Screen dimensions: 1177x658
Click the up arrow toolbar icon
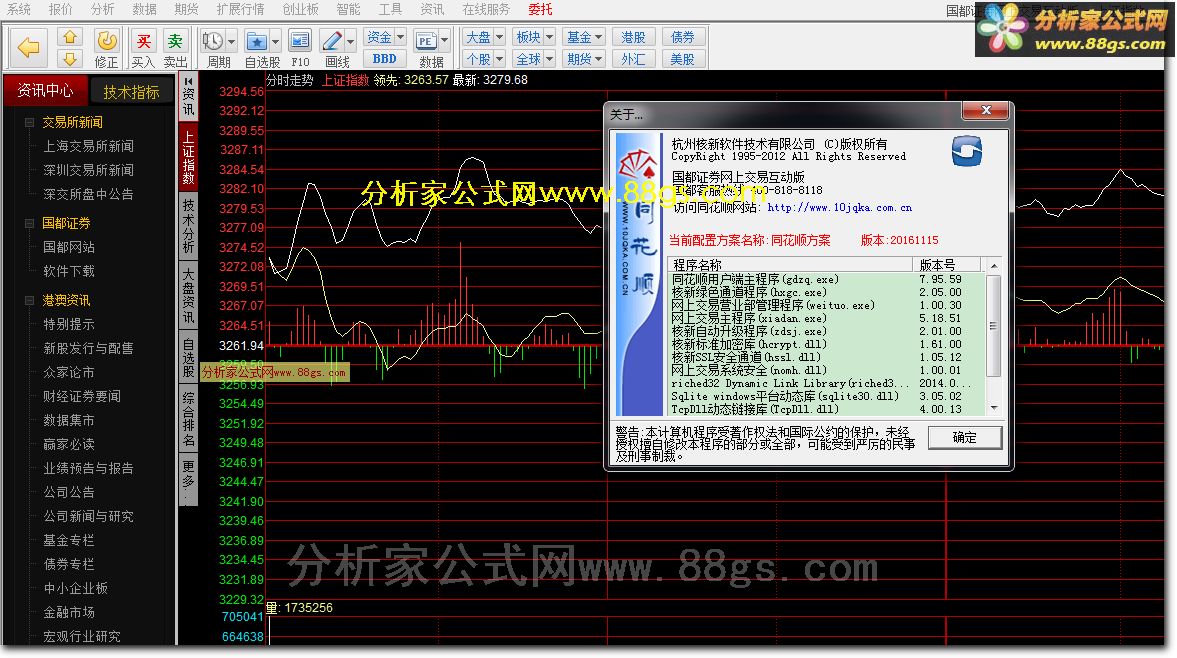click(70, 37)
